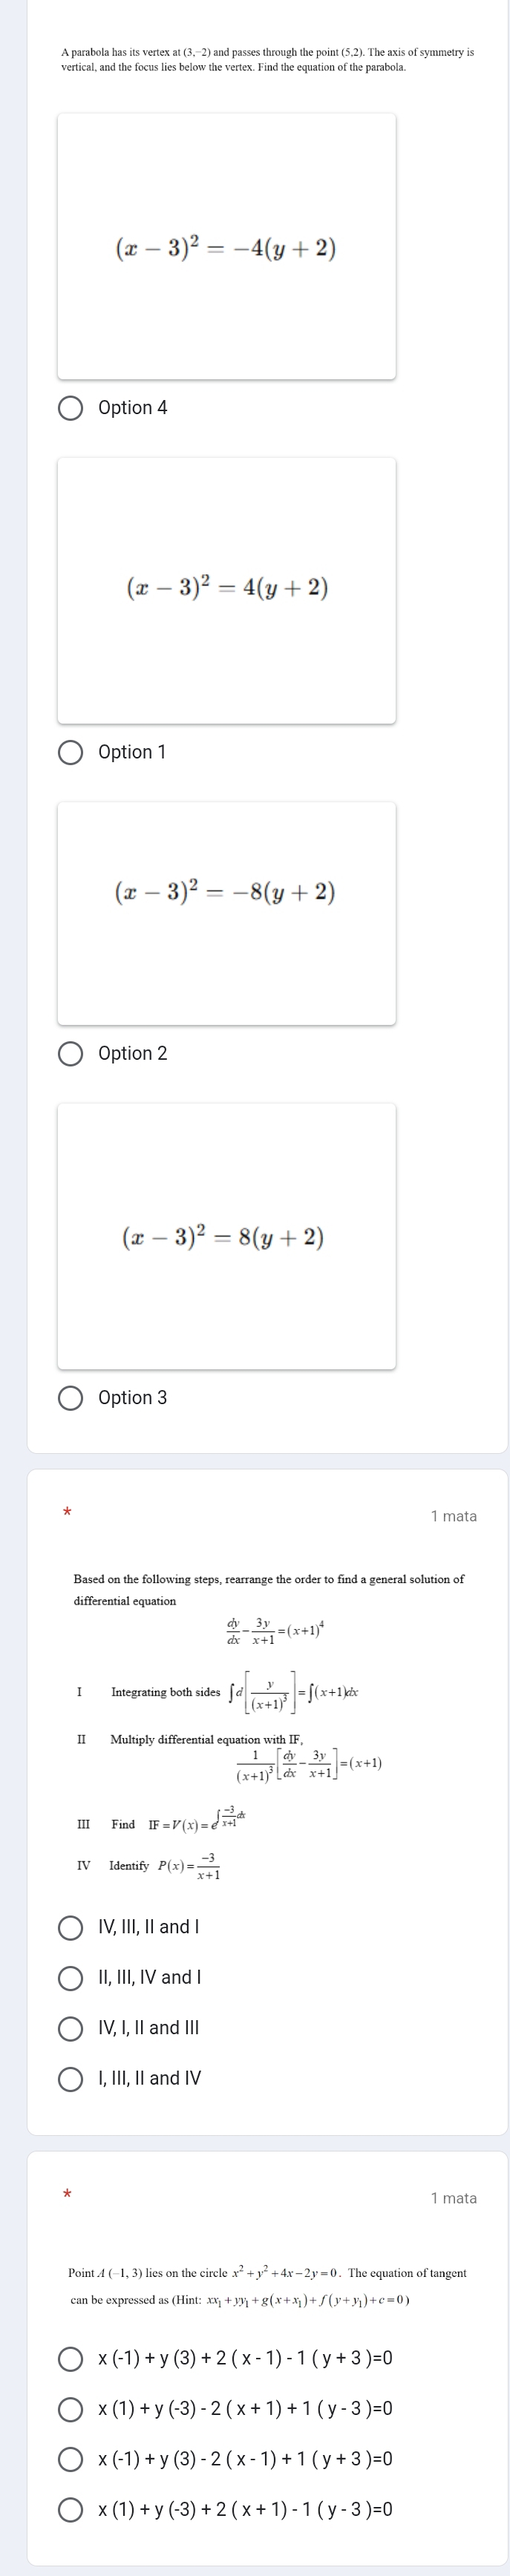510x2576 pixels.
Task: Select the image with (x−3)² = 8(y+2)
Action: coord(226,1236)
